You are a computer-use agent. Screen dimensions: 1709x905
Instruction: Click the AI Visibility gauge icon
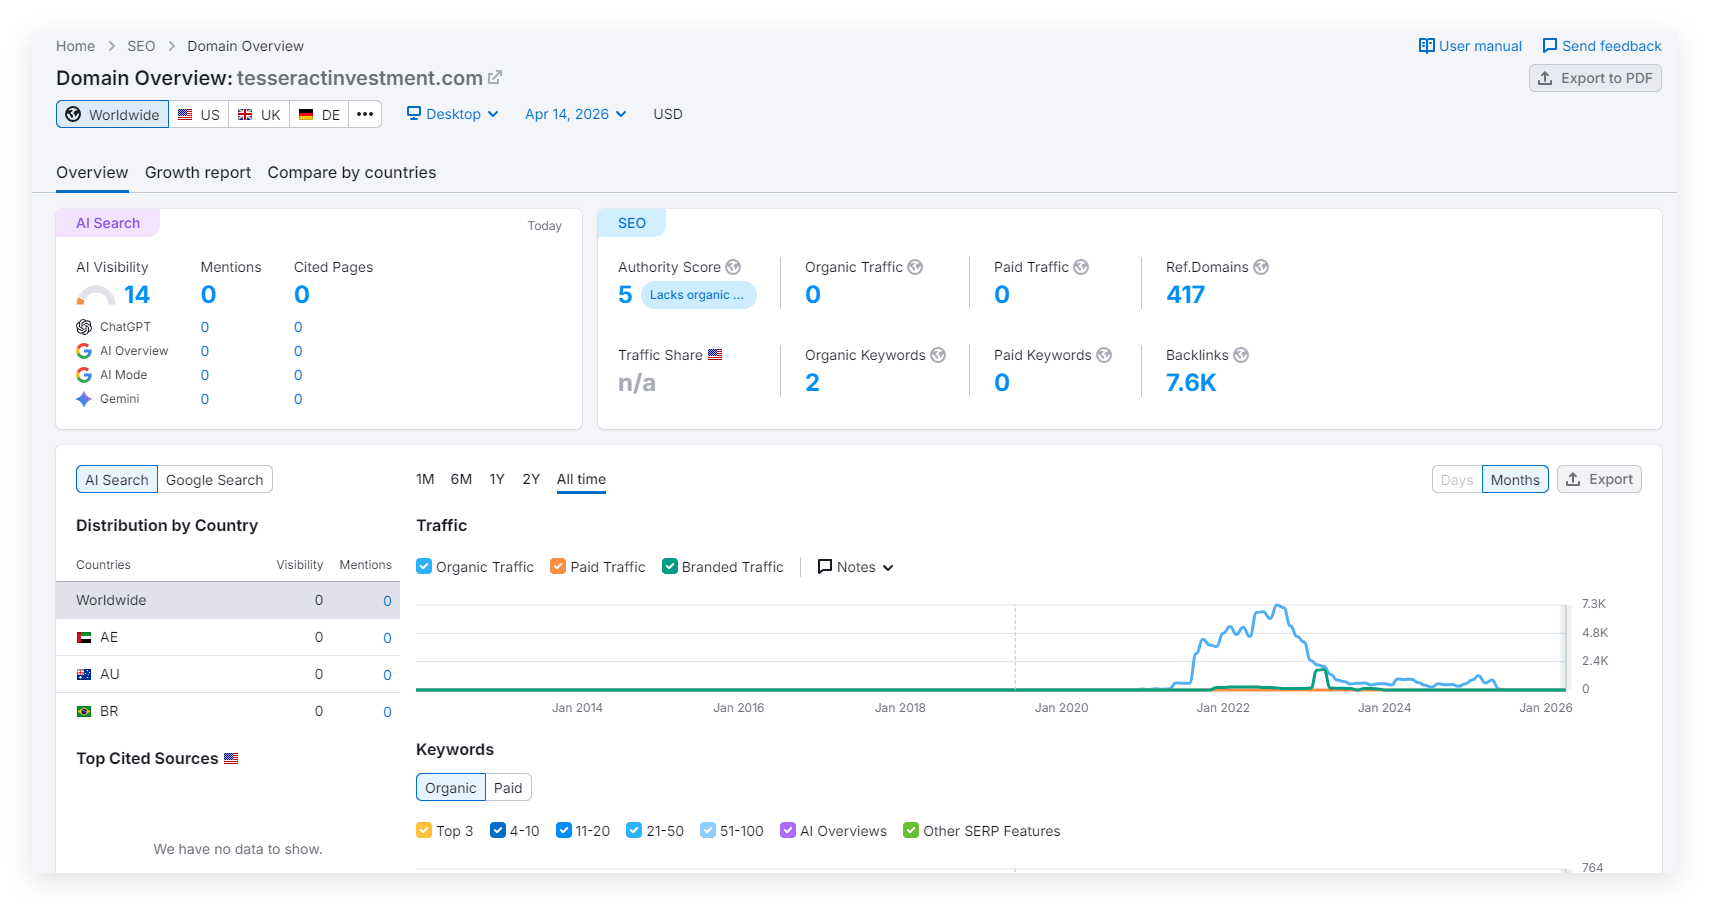tap(96, 295)
